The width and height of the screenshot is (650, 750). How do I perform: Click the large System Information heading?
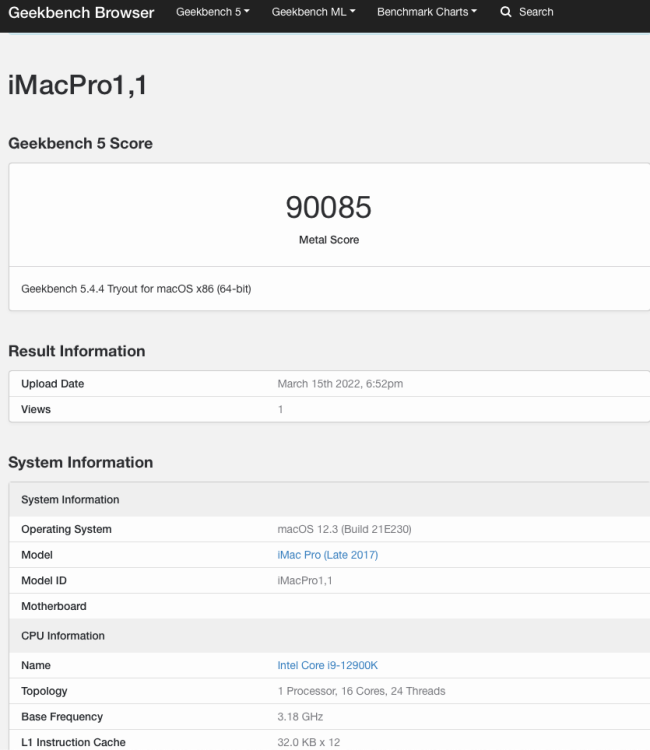tap(81, 463)
